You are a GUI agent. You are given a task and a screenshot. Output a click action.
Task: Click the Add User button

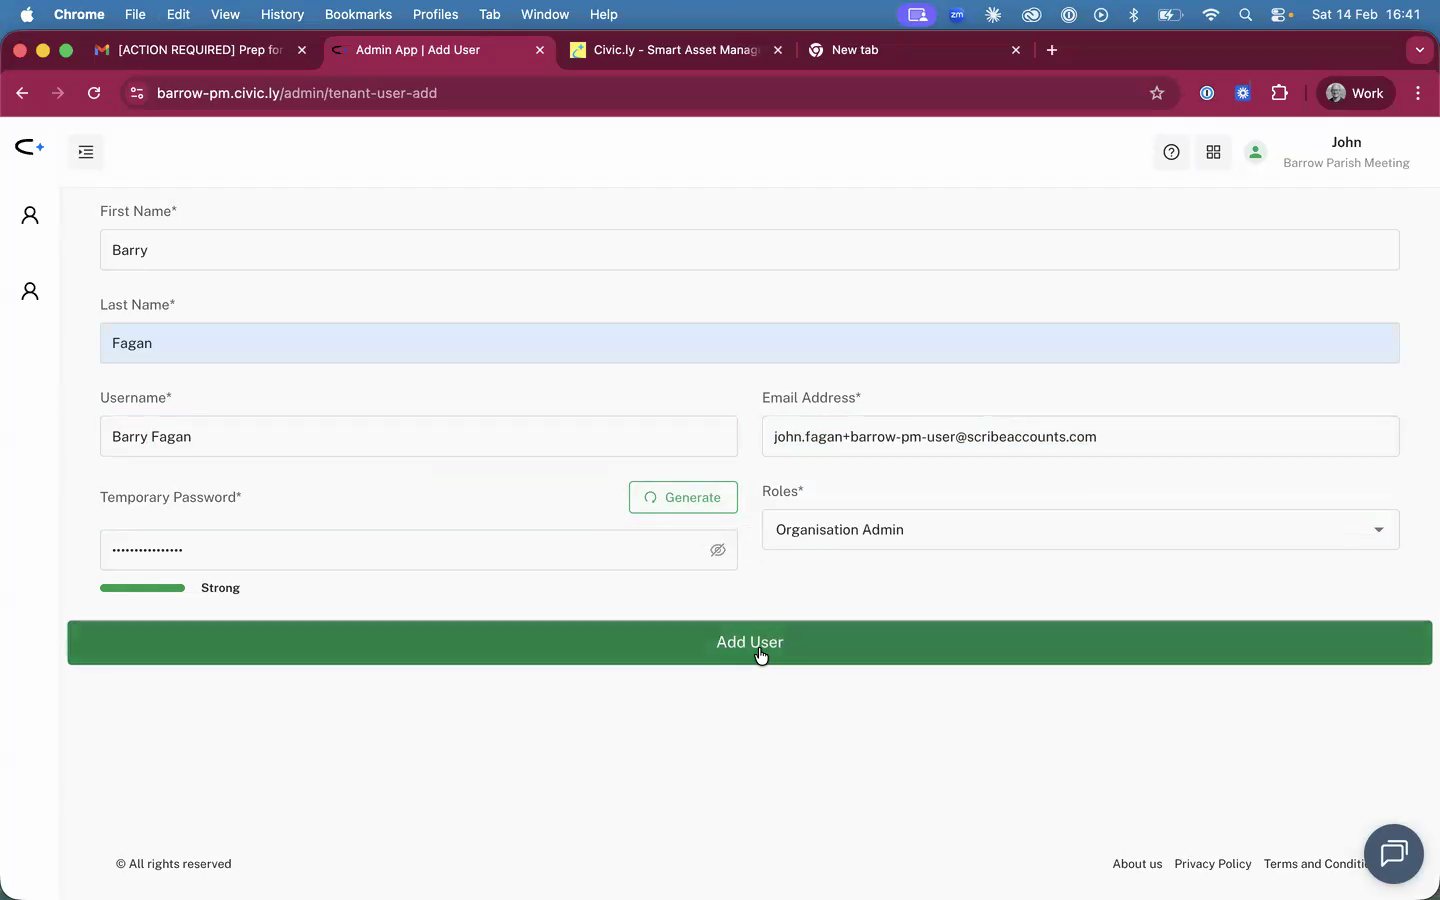(750, 642)
